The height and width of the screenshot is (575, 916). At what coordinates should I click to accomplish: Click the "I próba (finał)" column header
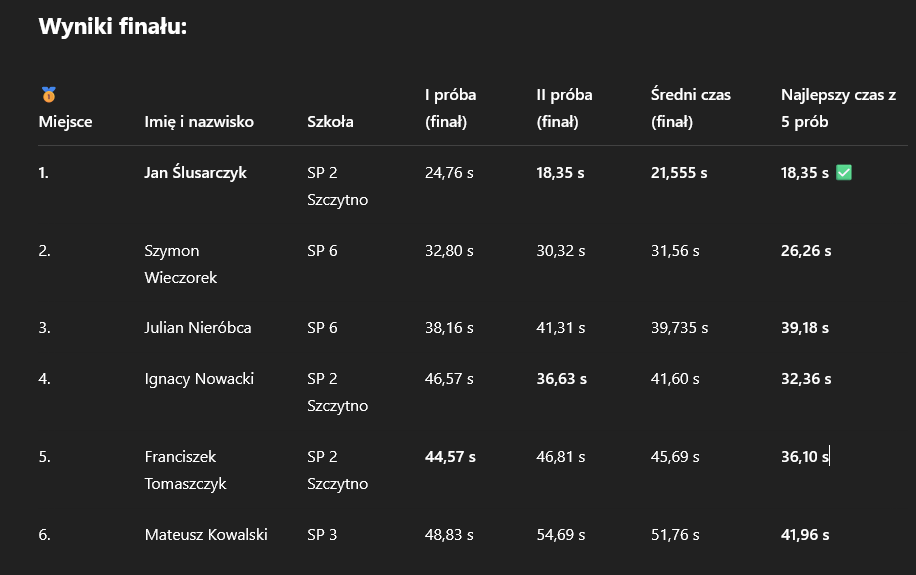[450, 108]
